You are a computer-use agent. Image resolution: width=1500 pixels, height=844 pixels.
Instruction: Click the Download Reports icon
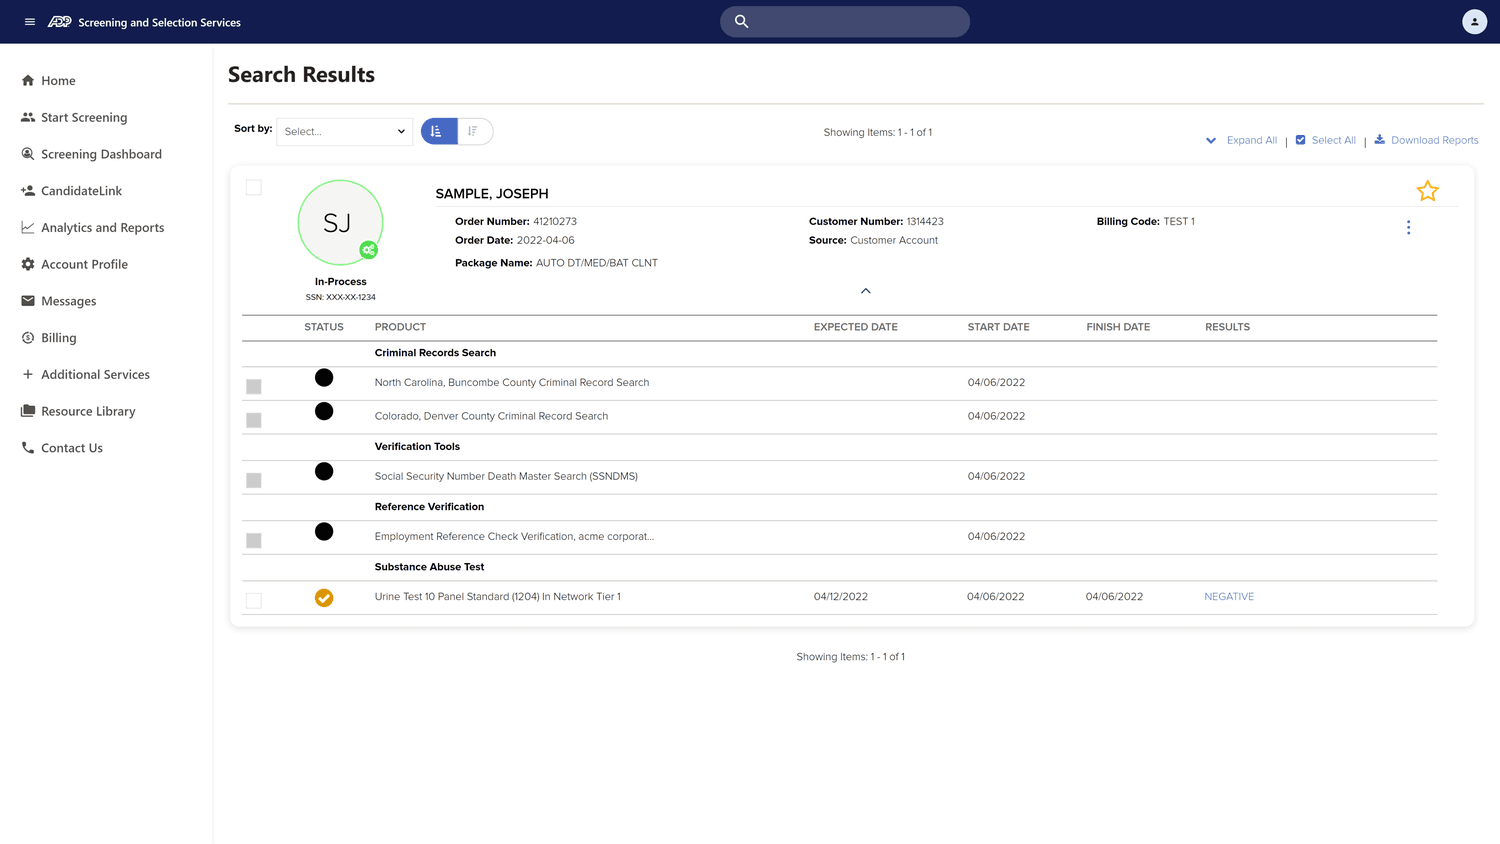(1380, 139)
